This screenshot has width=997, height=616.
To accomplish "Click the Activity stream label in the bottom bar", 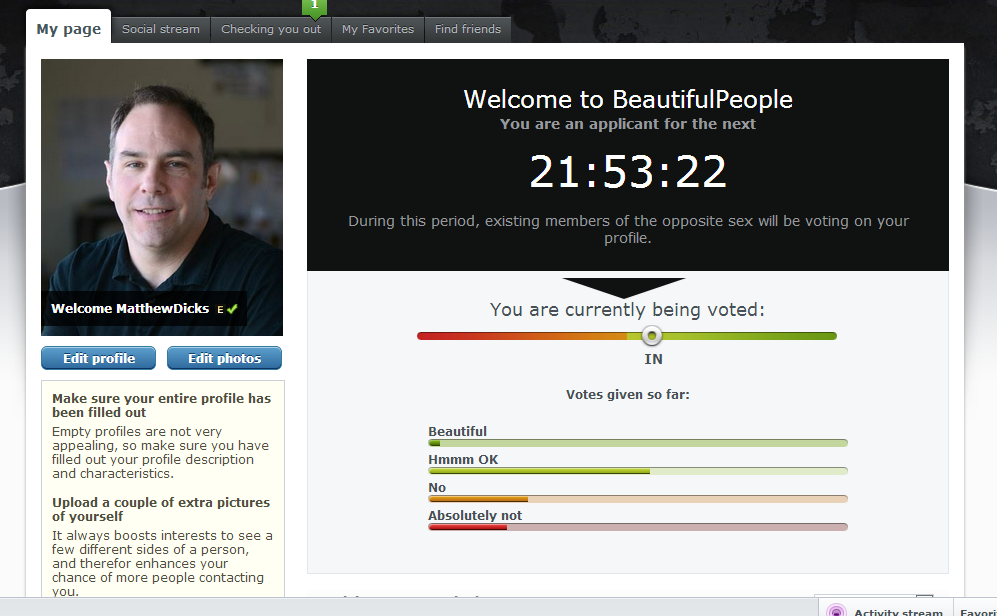I will click(x=898, y=612).
